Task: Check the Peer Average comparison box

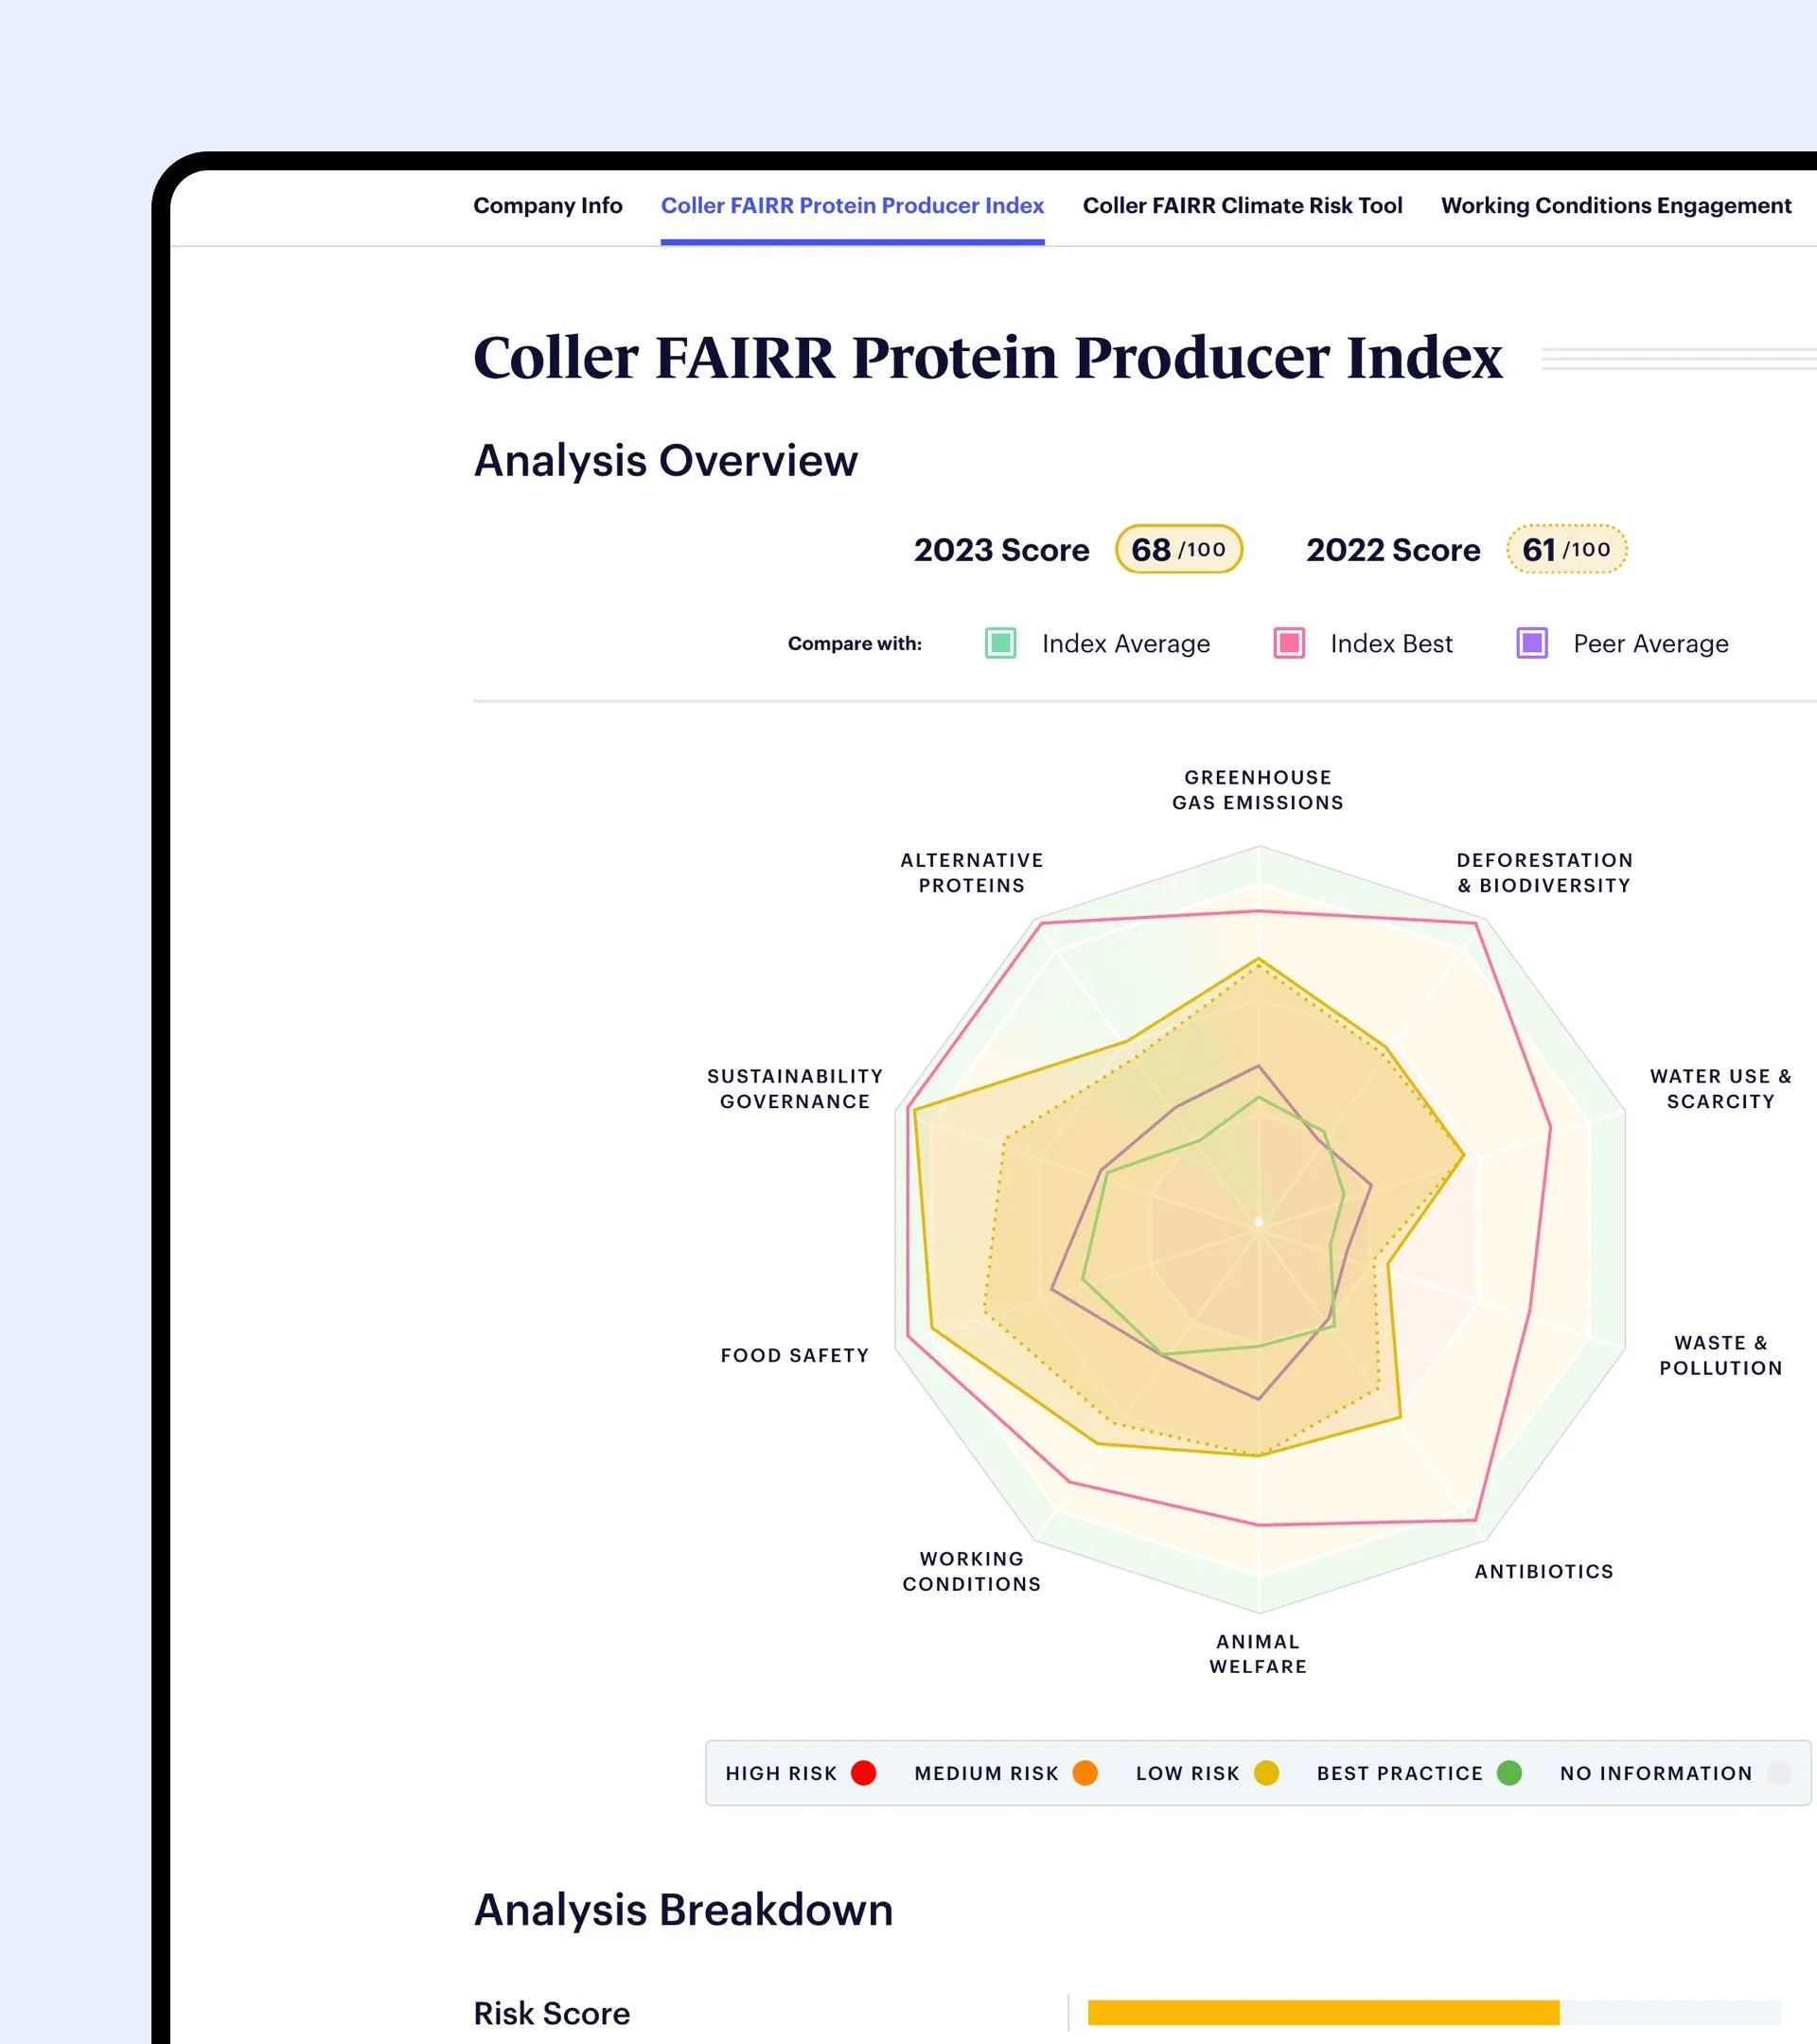Action: [x=1531, y=643]
